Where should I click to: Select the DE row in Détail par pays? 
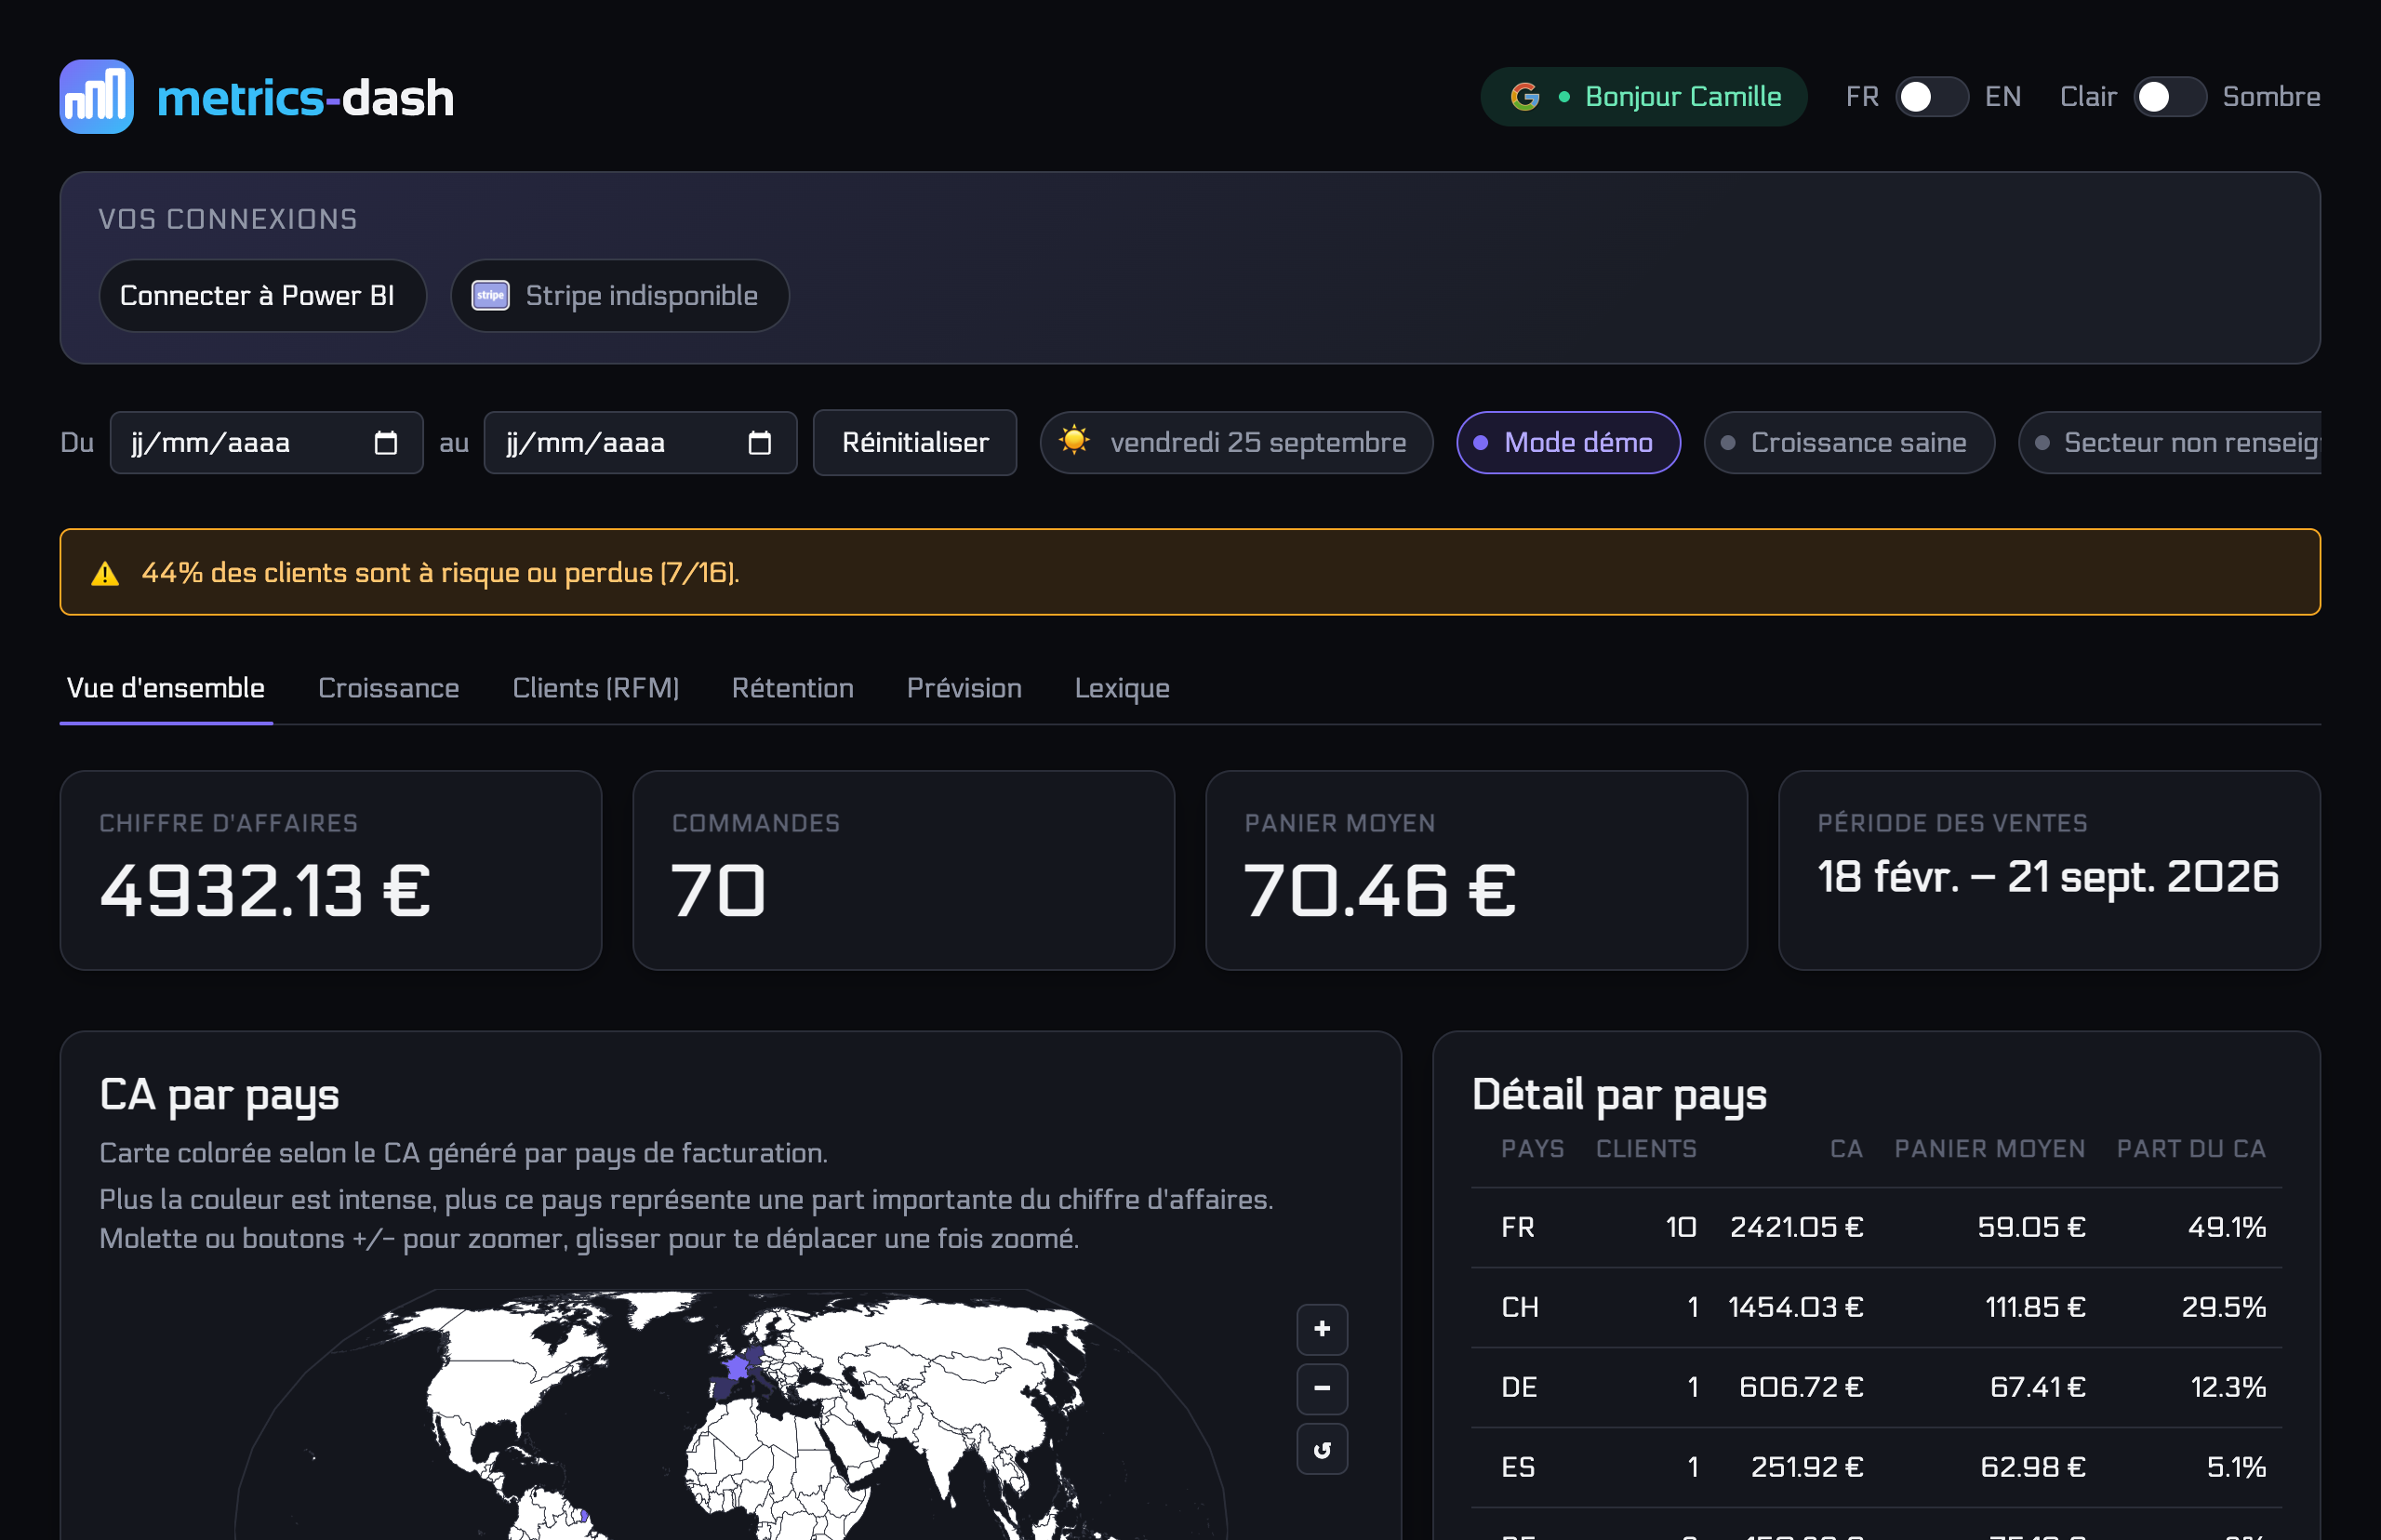pos(1876,1388)
